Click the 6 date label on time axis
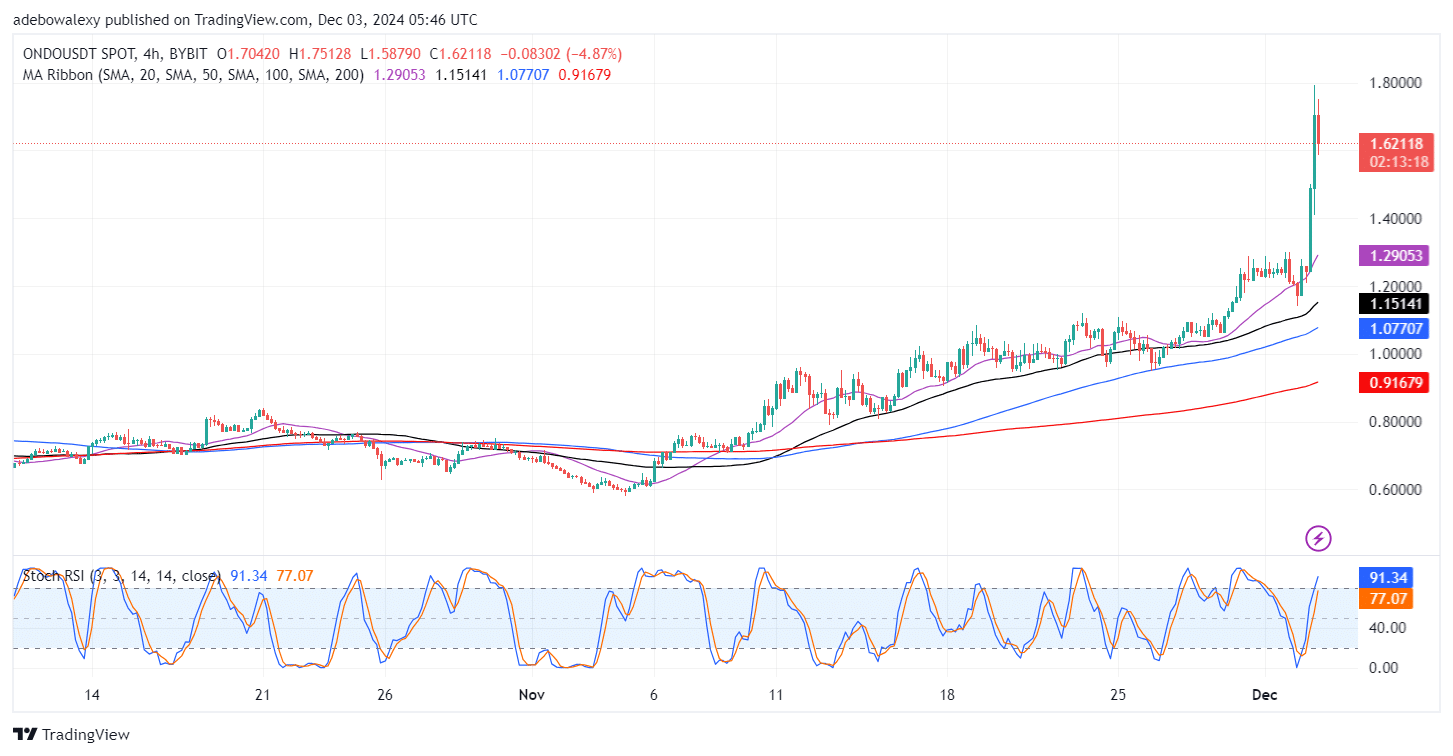The image size is (1453, 756). pyautogui.click(x=653, y=694)
